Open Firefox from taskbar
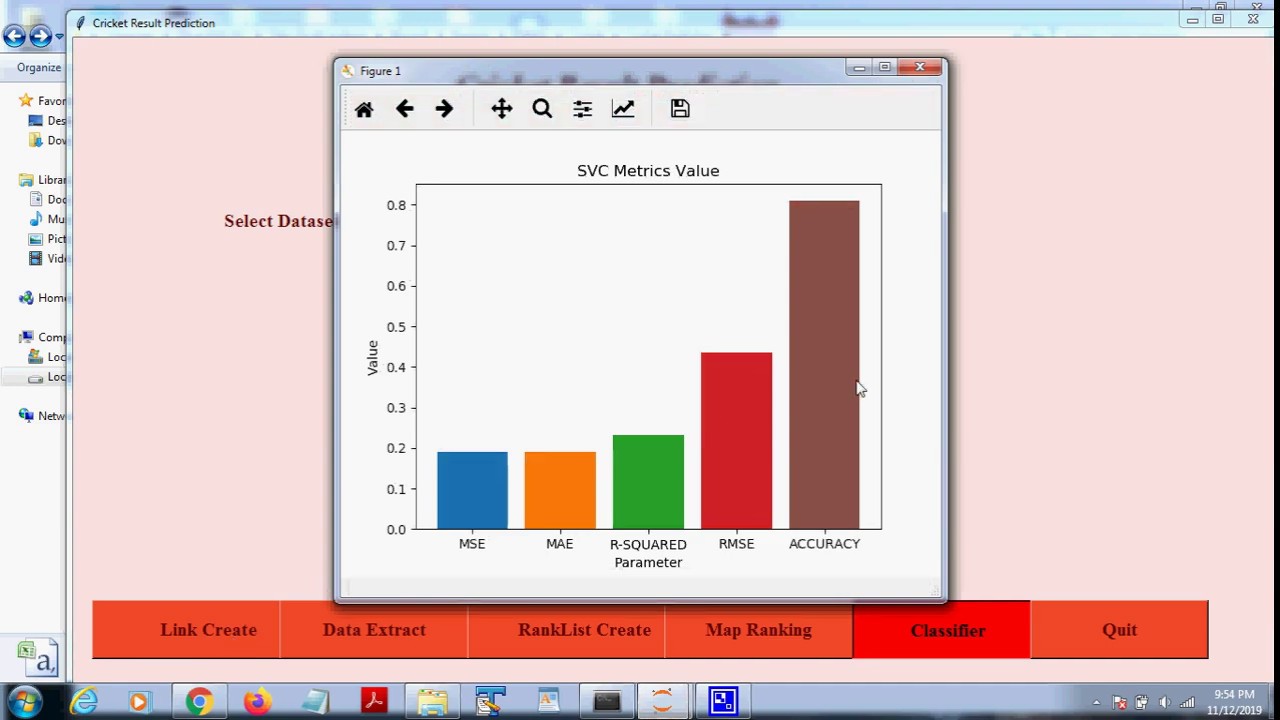The image size is (1280, 720). click(x=257, y=702)
